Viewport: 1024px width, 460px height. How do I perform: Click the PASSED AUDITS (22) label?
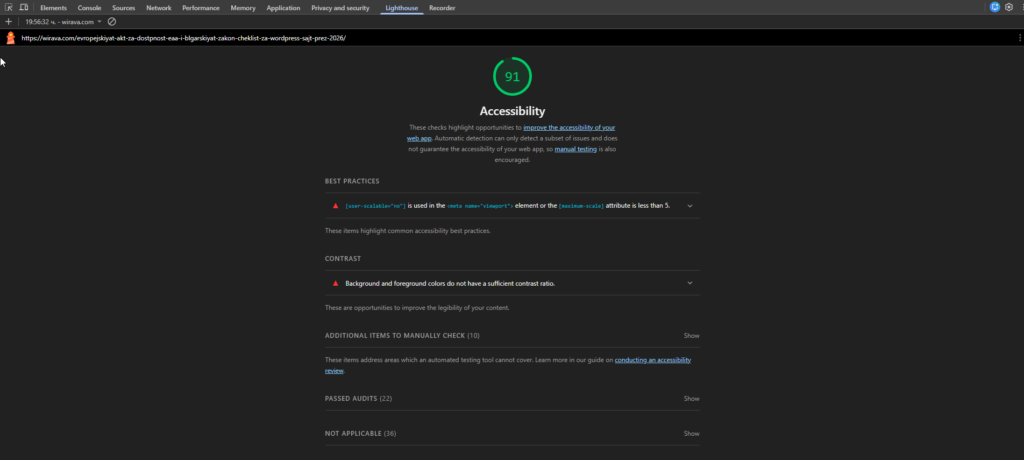point(358,398)
